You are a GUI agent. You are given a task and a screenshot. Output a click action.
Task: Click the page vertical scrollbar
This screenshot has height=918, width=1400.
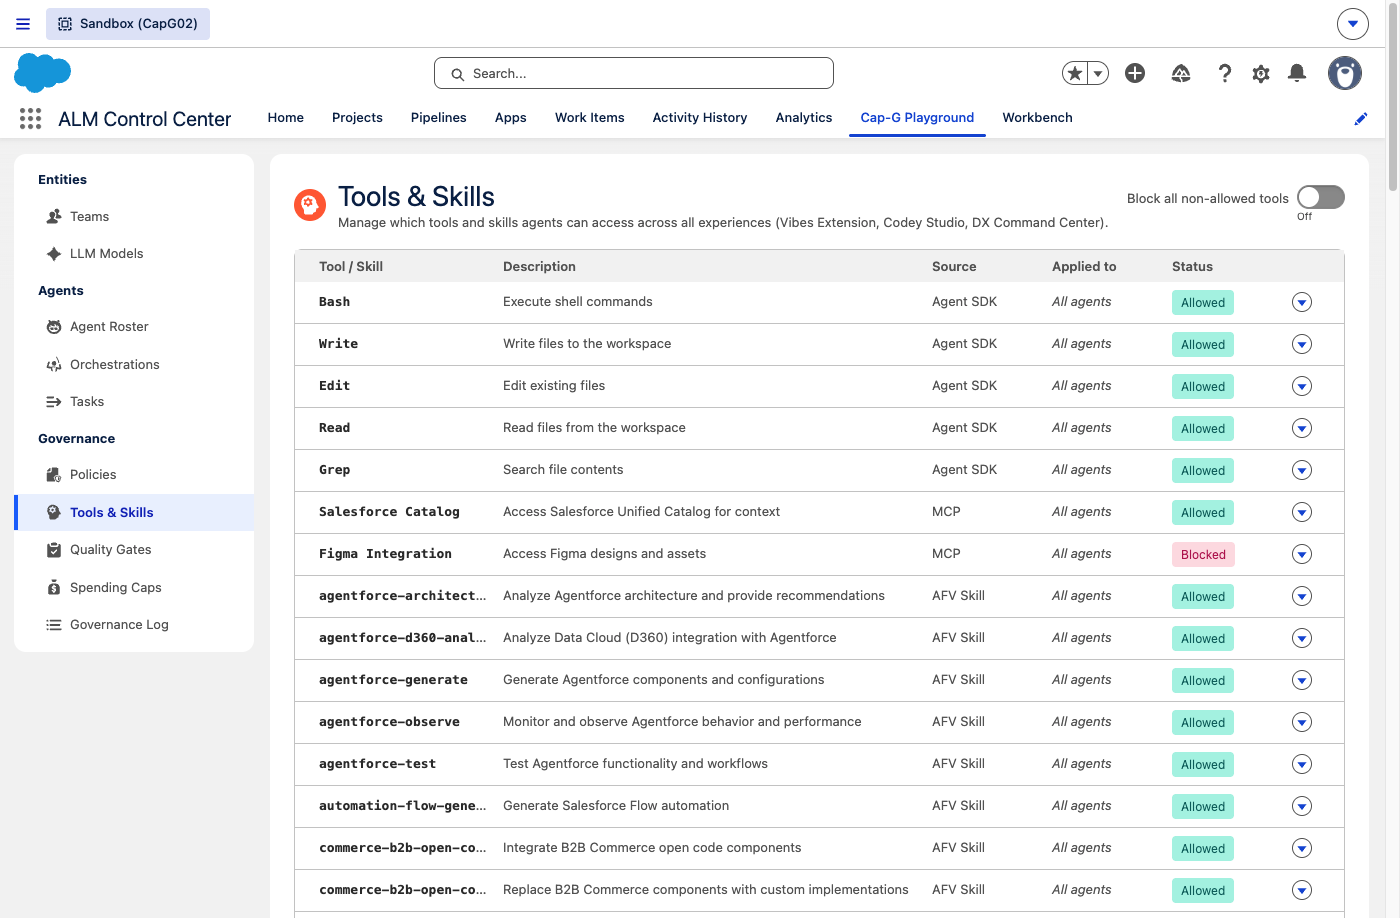pos(1393,98)
